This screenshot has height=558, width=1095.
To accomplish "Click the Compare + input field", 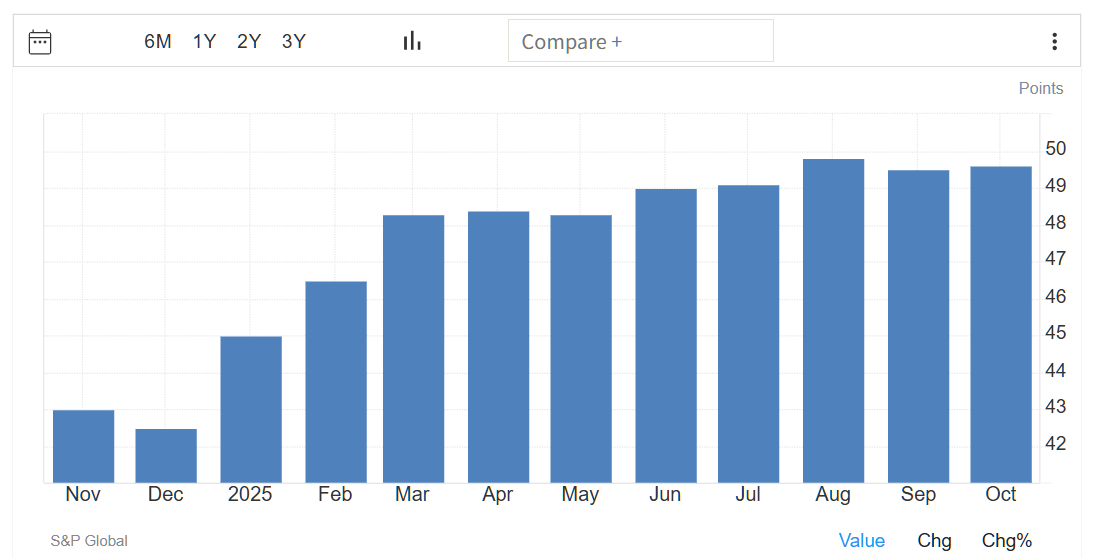I will 640,41.
